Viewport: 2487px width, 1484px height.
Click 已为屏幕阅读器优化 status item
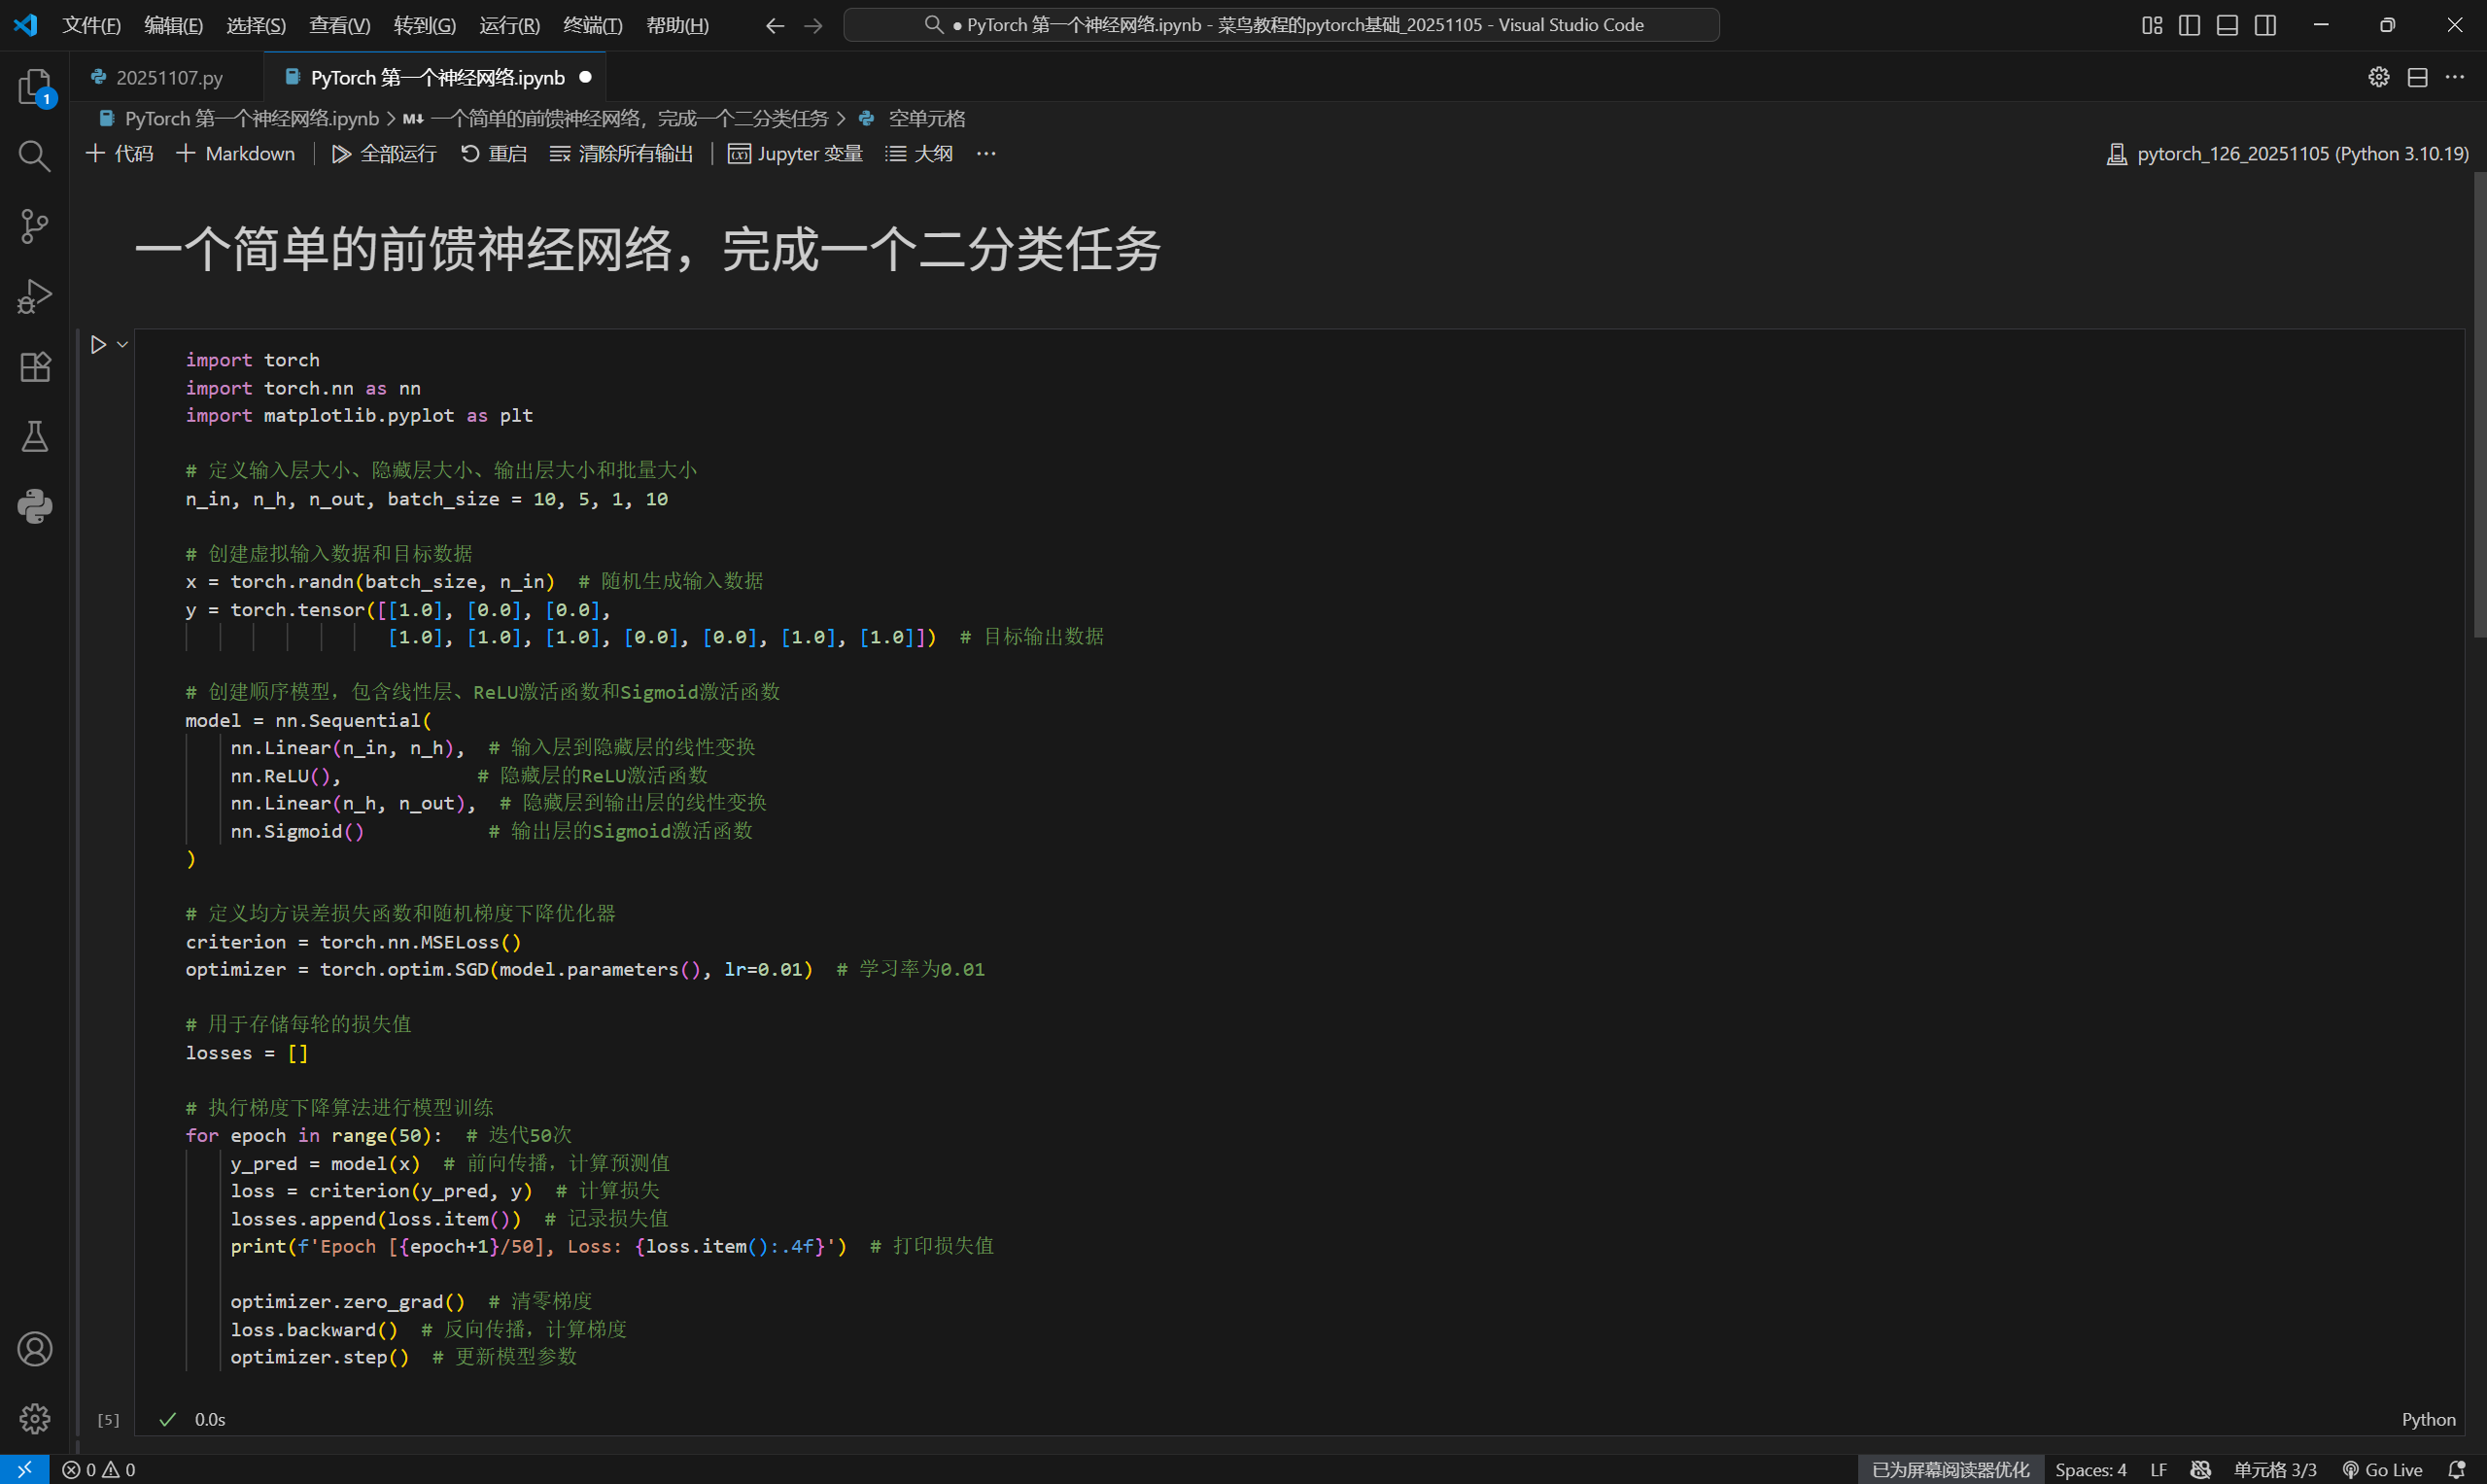click(x=1950, y=1469)
